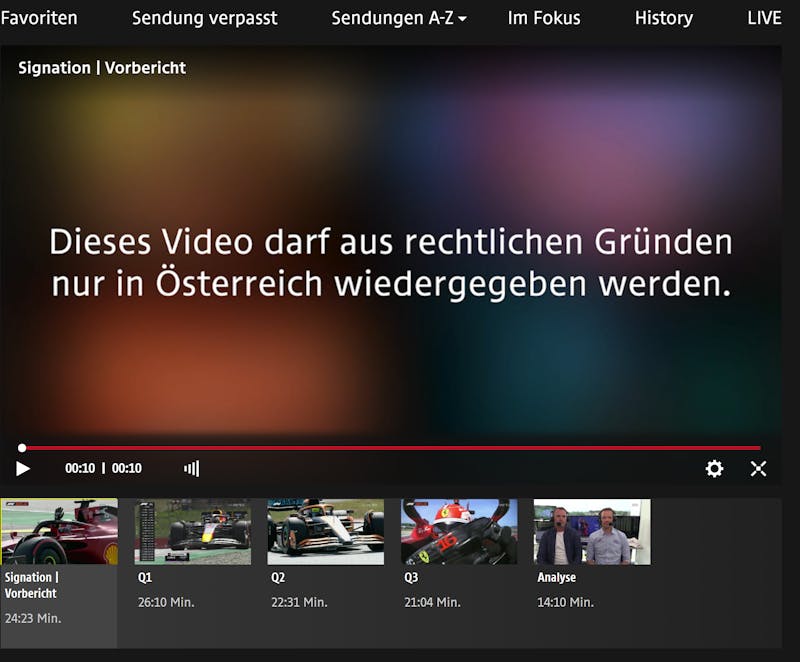800x662 pixels.
Task: Navigate to the History tab
Action: [x=664, y=18]
